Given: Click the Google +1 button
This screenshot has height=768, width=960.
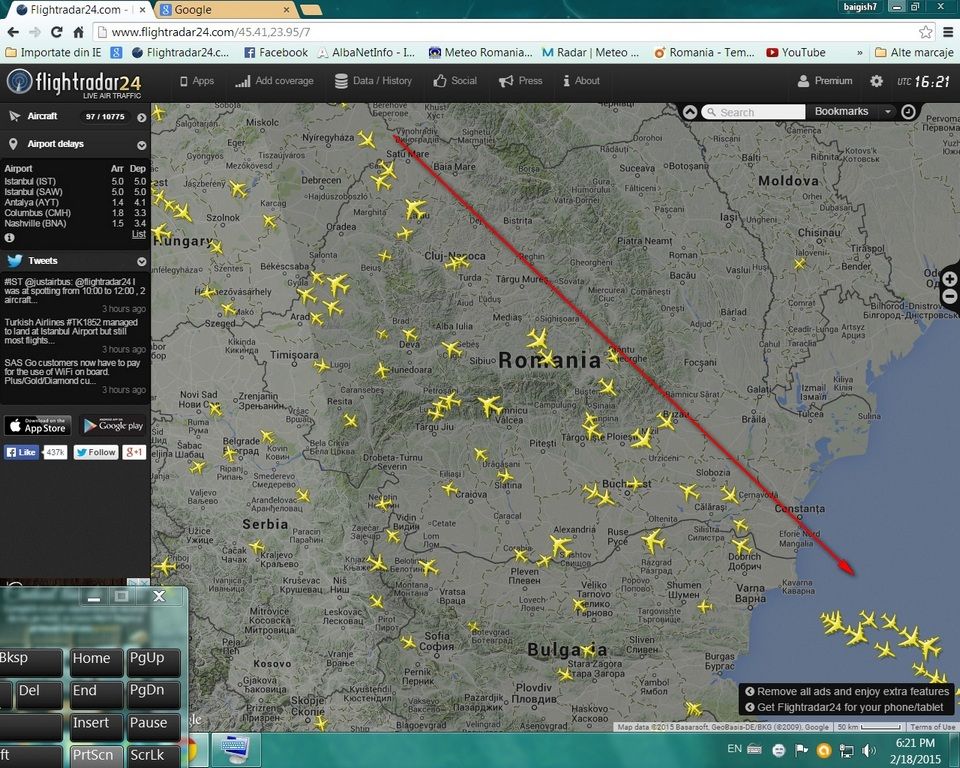Looking at the screenshot, I should [x=134, y=453].
